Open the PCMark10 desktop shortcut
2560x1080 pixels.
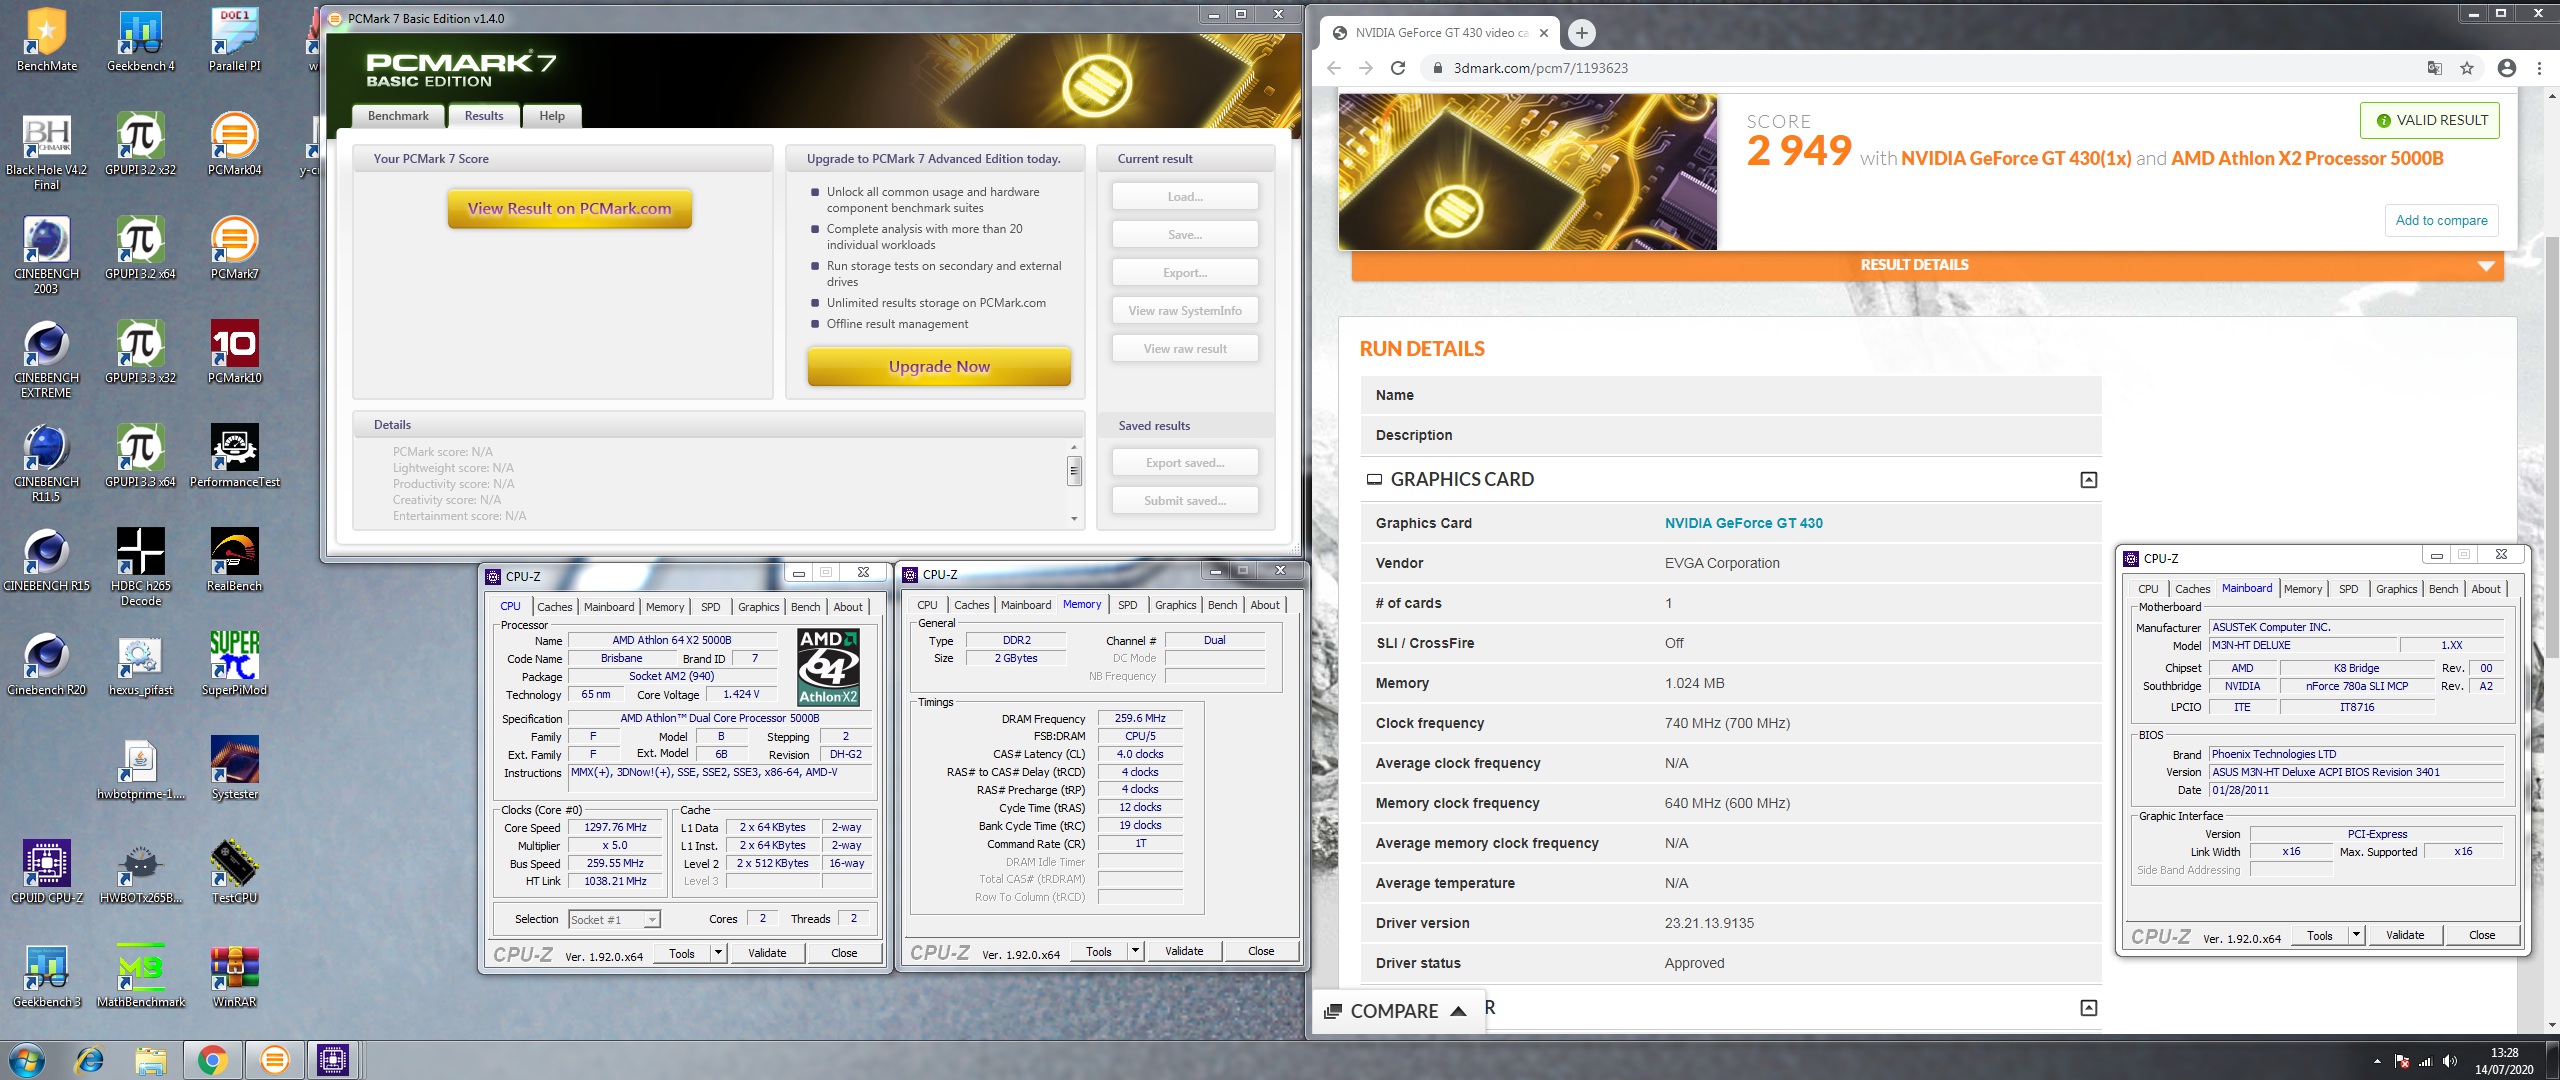pos(235,352)
